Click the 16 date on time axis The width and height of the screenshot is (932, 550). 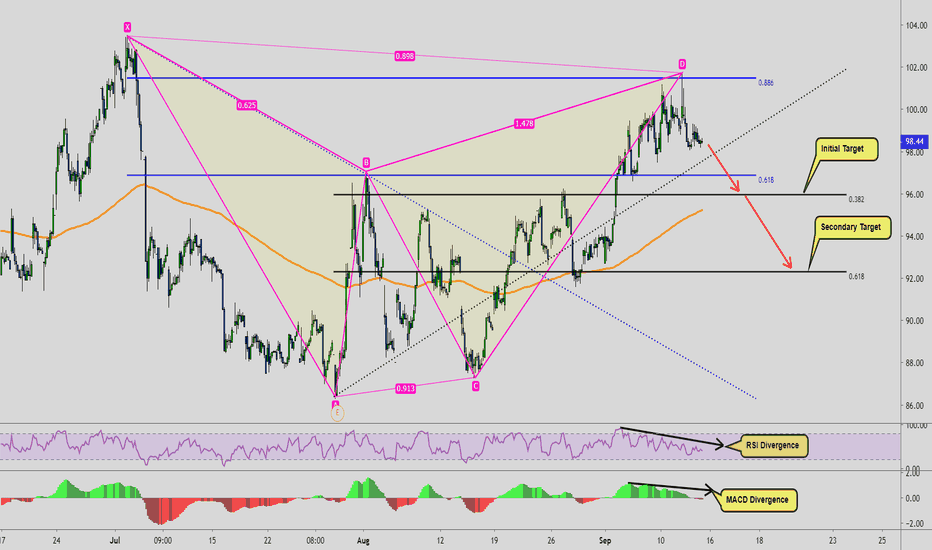pos(710,540)
